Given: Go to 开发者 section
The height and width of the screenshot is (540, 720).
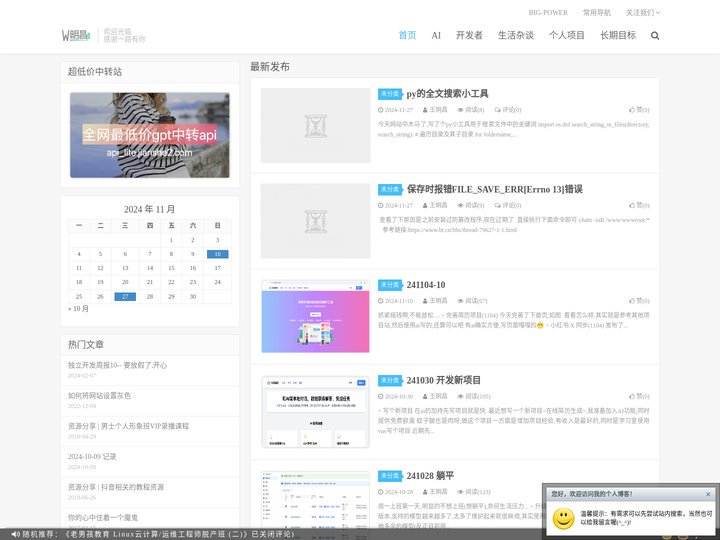Looking at the screenshot, I should pos(469,35).
